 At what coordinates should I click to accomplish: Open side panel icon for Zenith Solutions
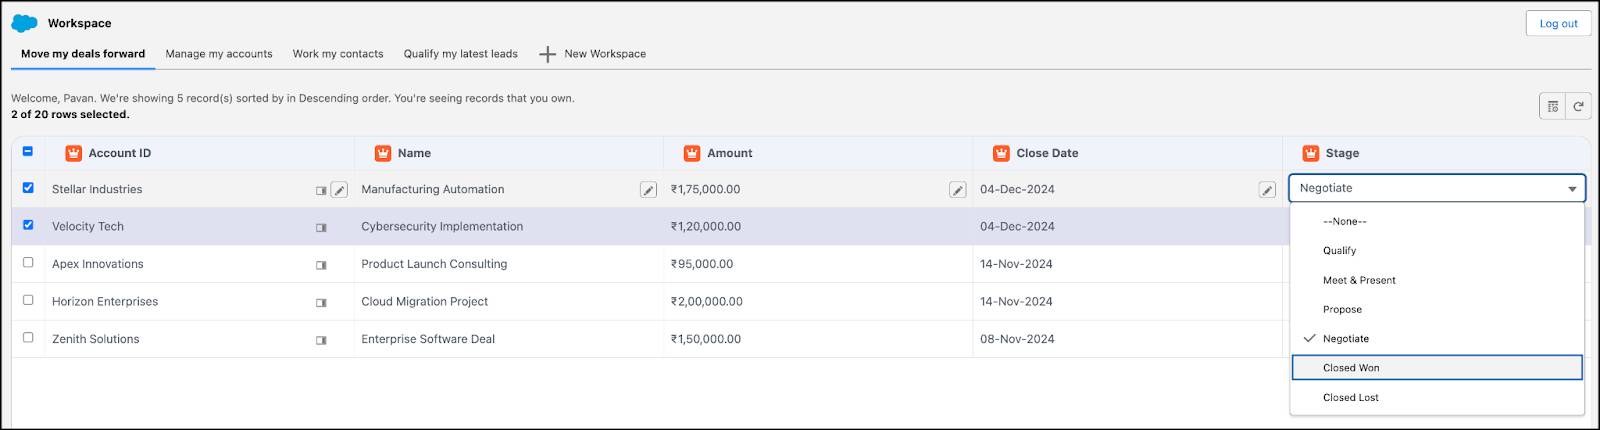point(321,340)
